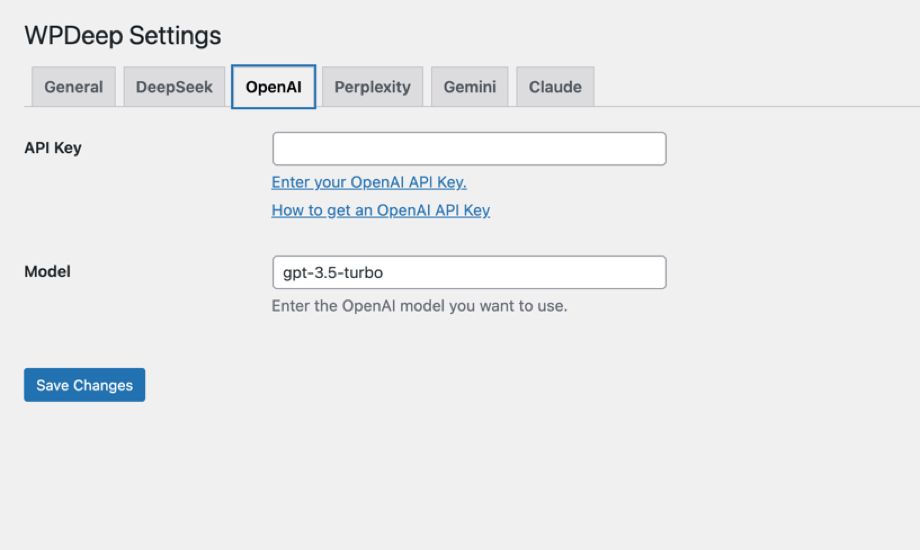Image resolution: width=920 pixels, height=550 pixels.
Task: Click the 'Model' field label
Action: tap(47, 271)
